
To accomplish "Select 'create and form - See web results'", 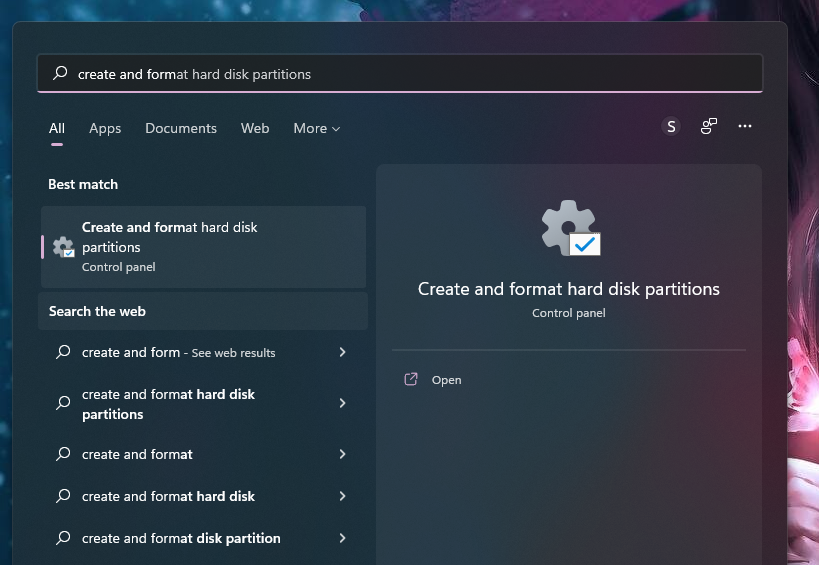I will tap(203, 352).
